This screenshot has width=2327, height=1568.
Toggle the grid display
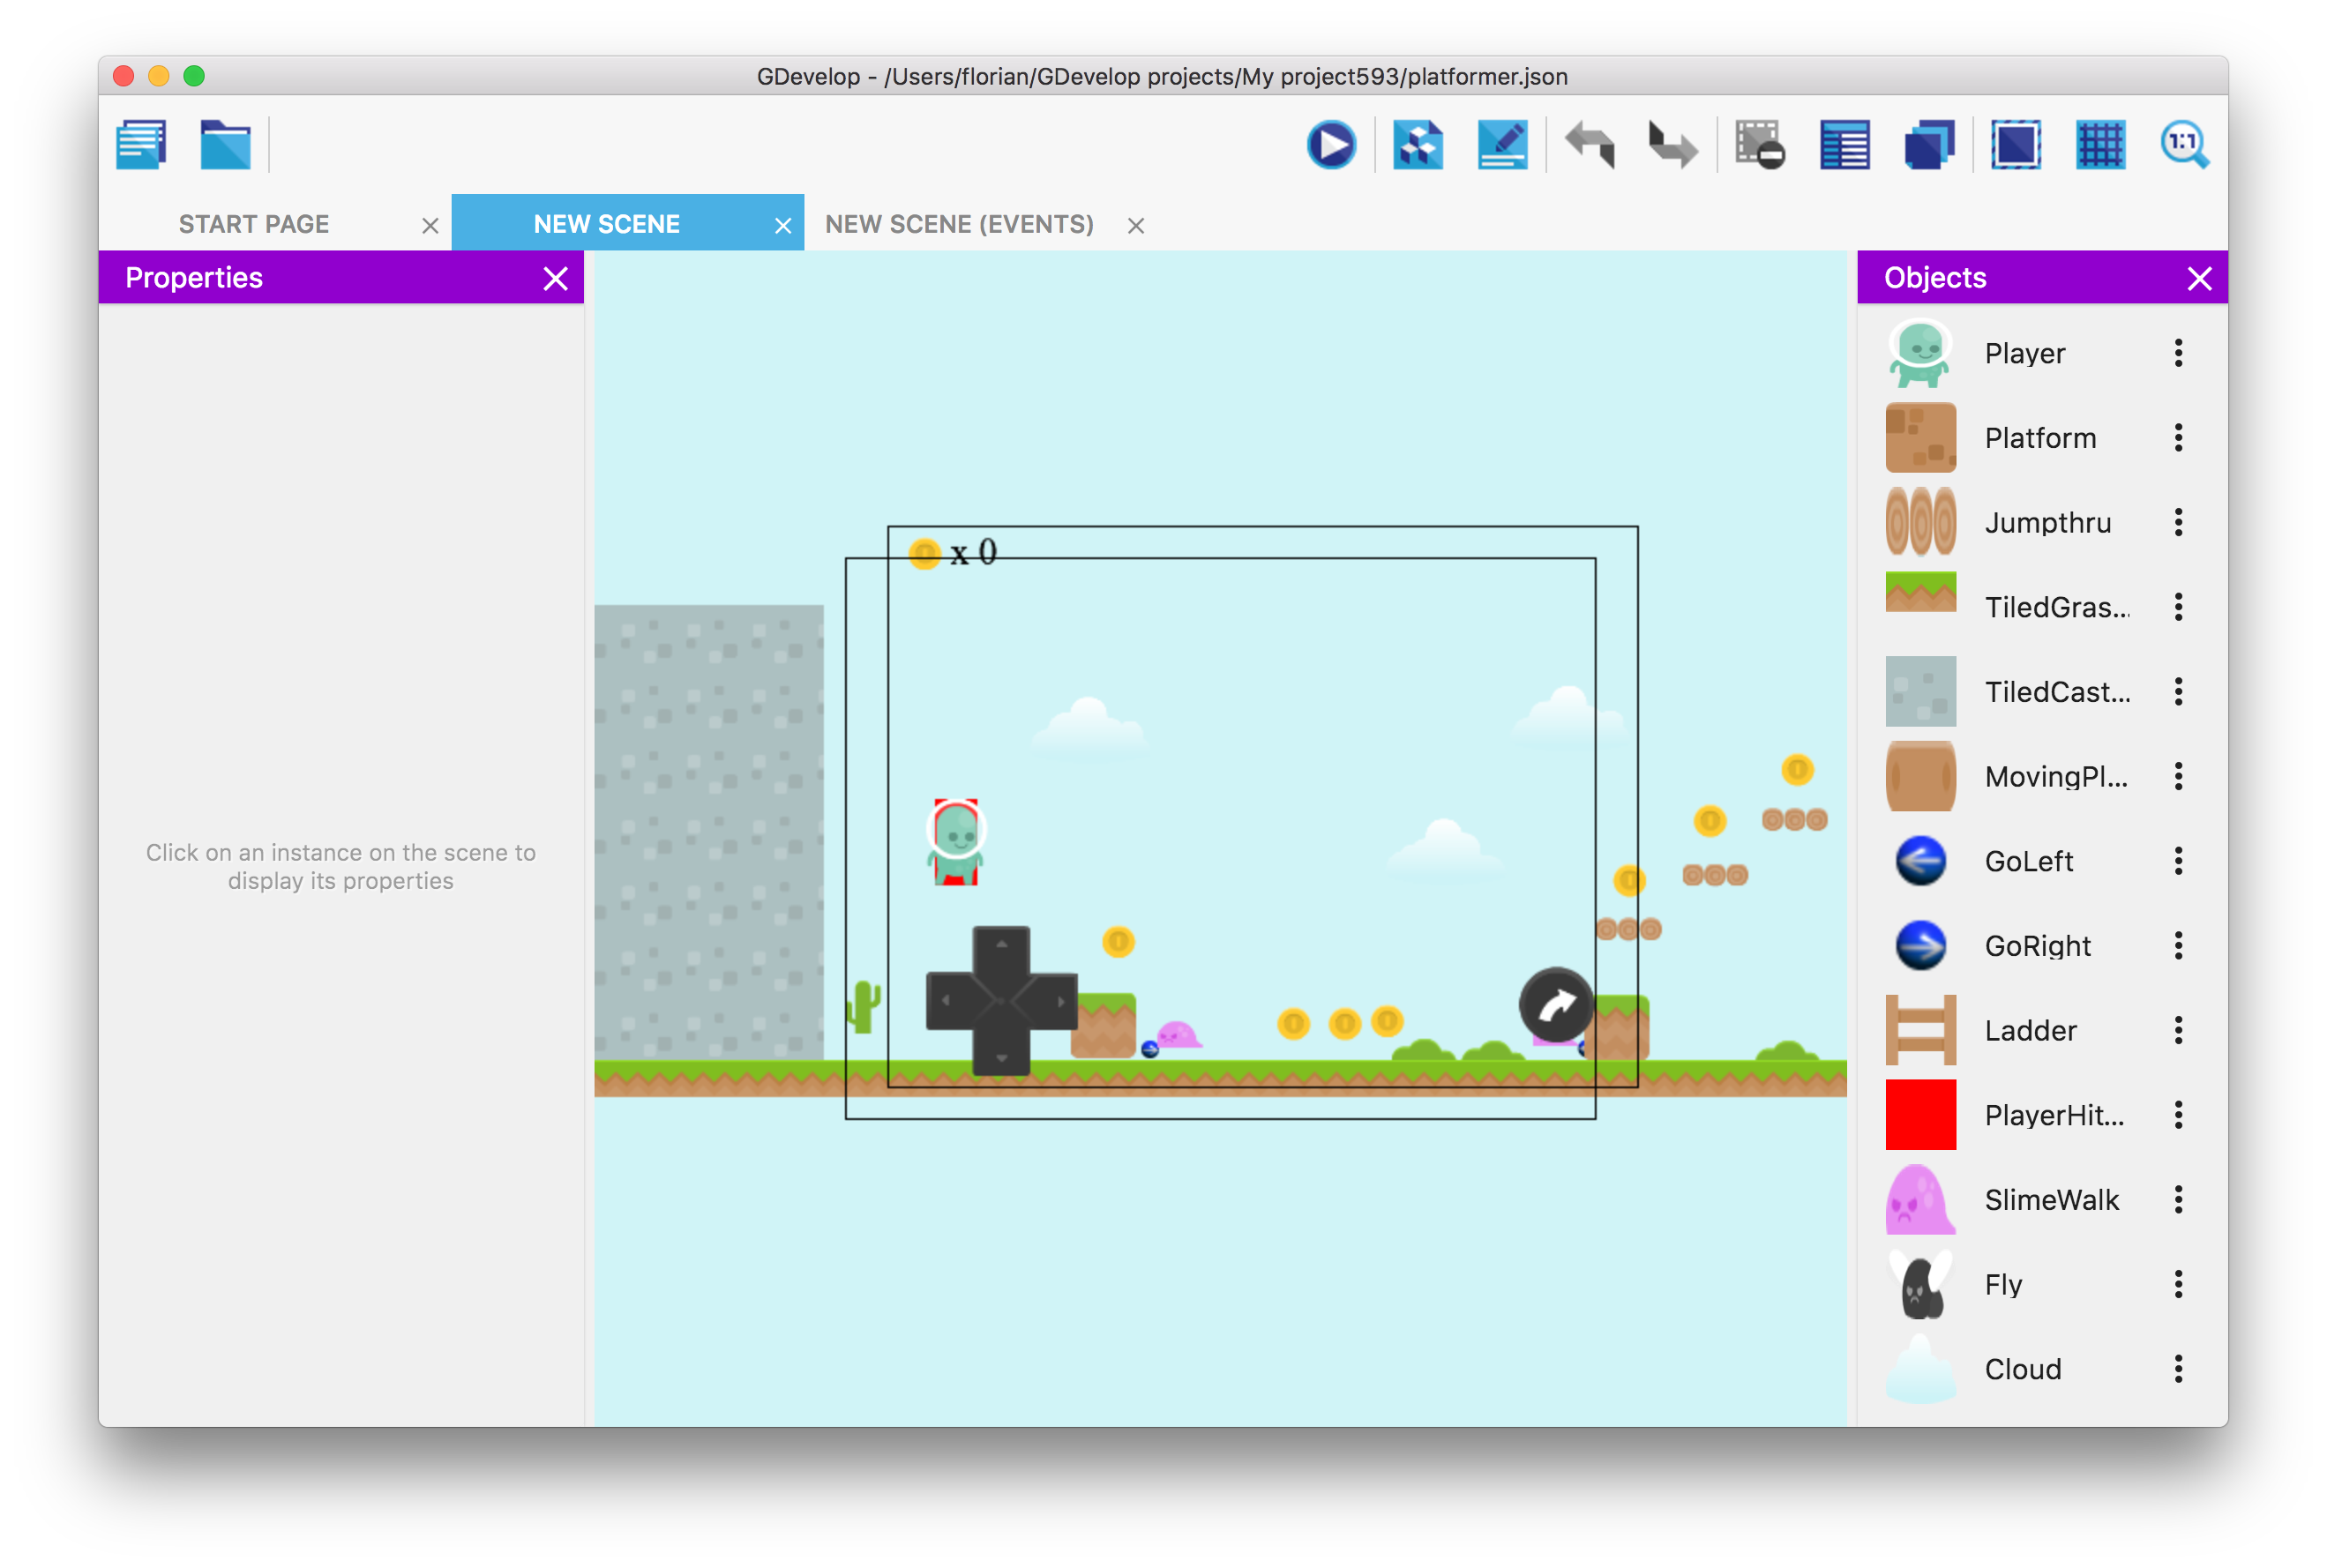coord(2100,145)
